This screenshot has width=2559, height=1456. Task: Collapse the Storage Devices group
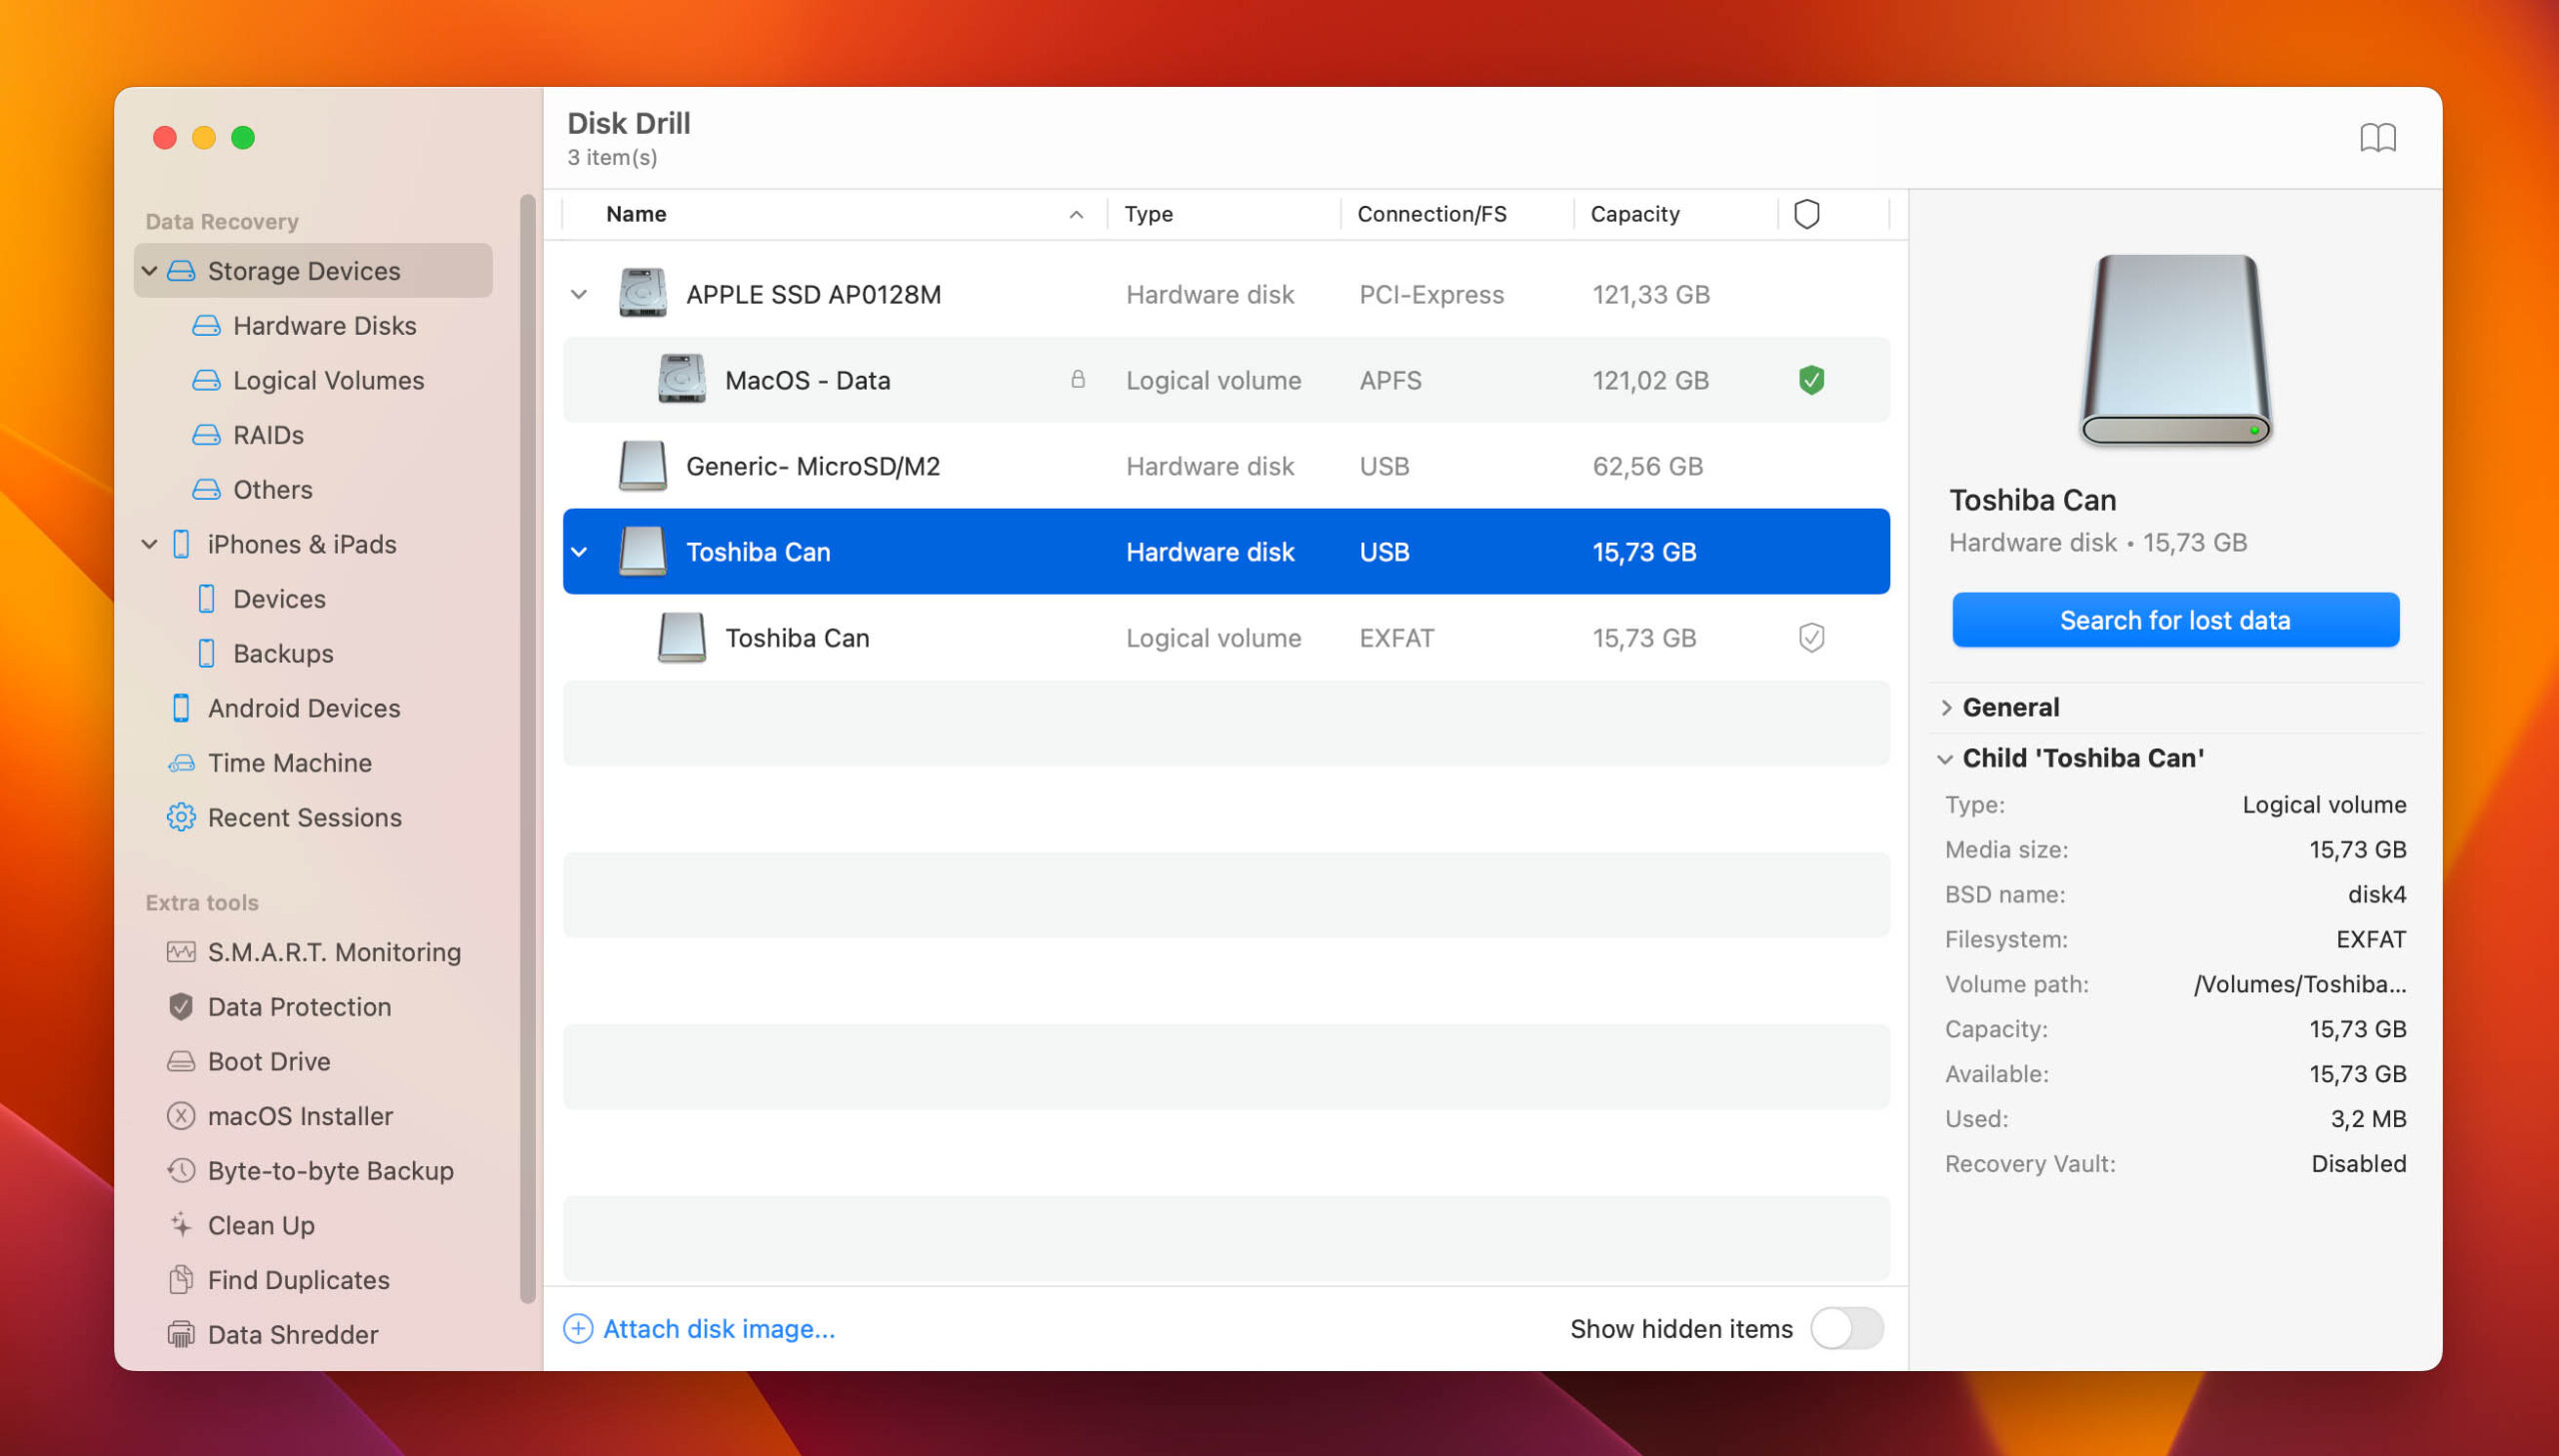[150, 271]
